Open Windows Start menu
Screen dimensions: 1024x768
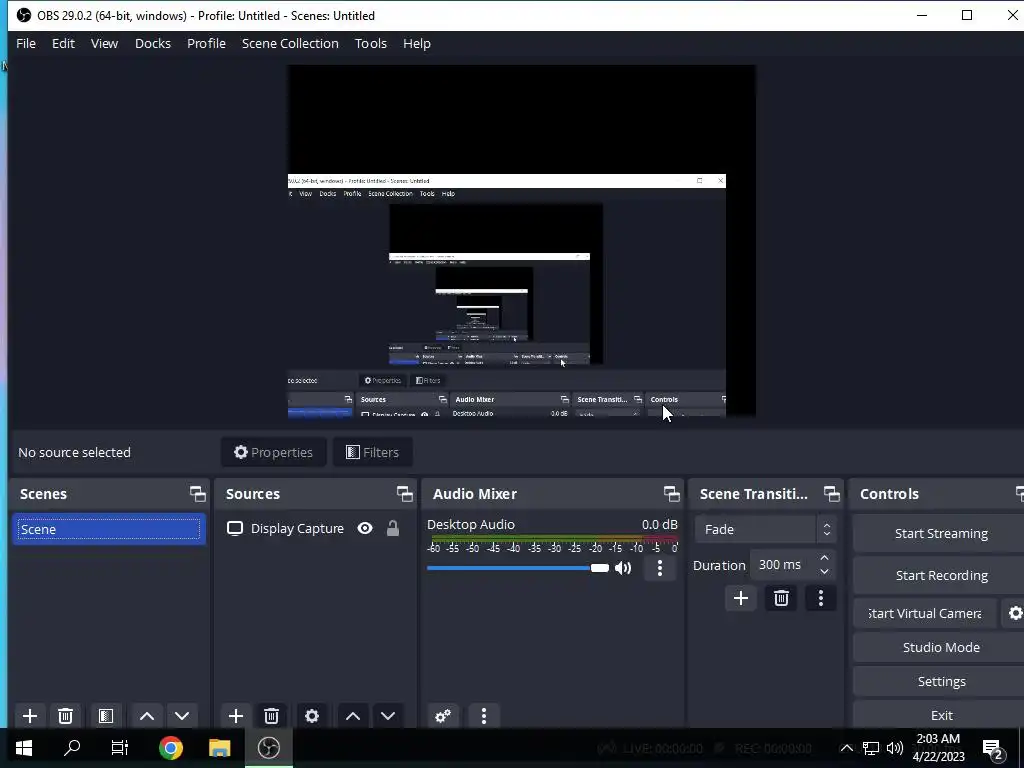point(24,748)
